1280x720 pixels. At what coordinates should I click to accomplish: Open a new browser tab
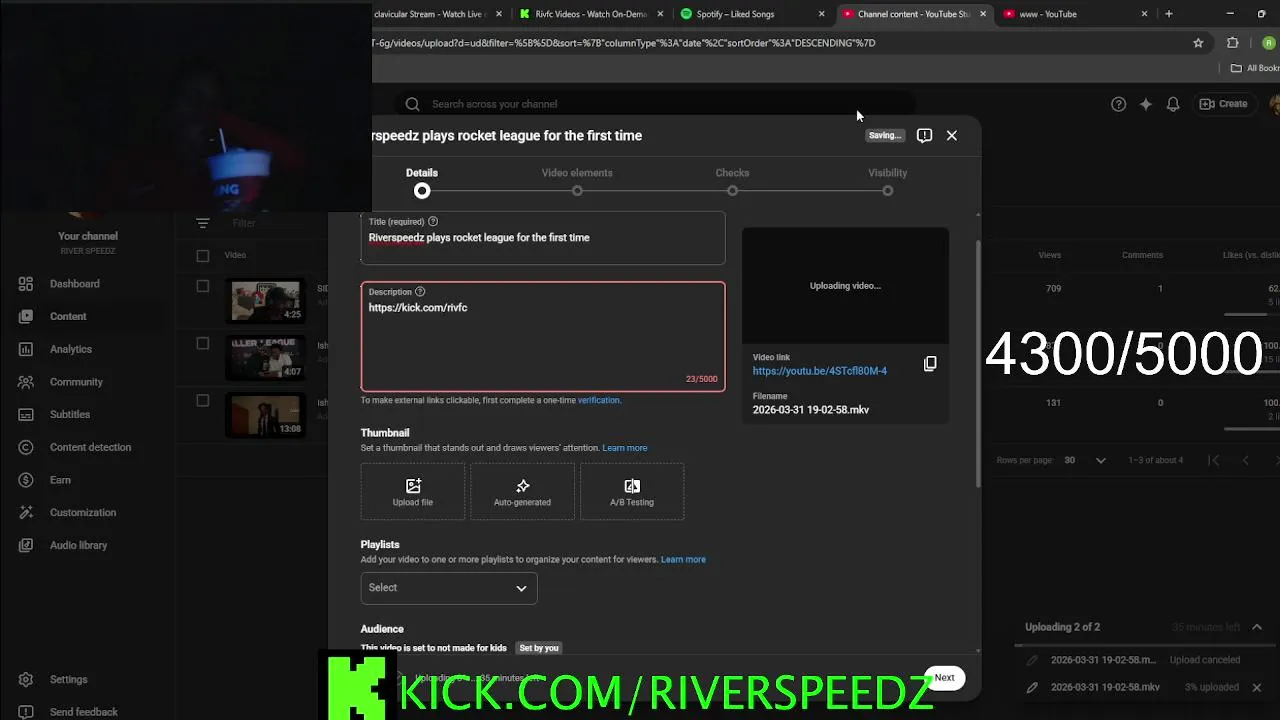1169,14
